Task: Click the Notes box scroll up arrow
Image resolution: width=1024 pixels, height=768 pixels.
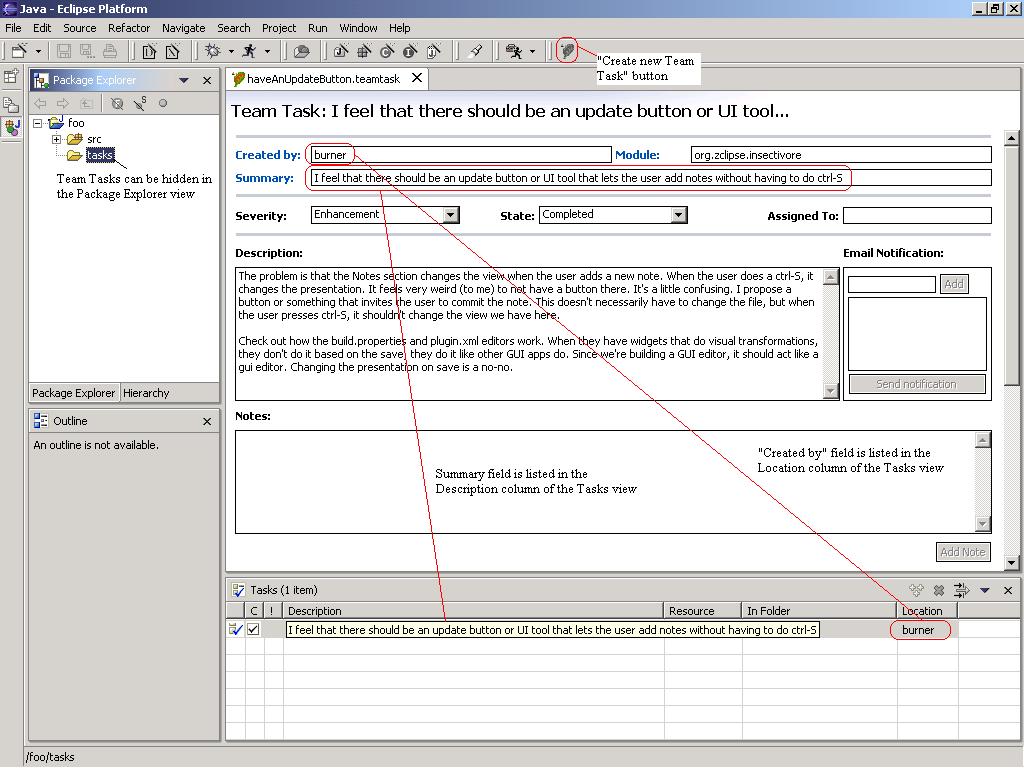Action: 983,440
